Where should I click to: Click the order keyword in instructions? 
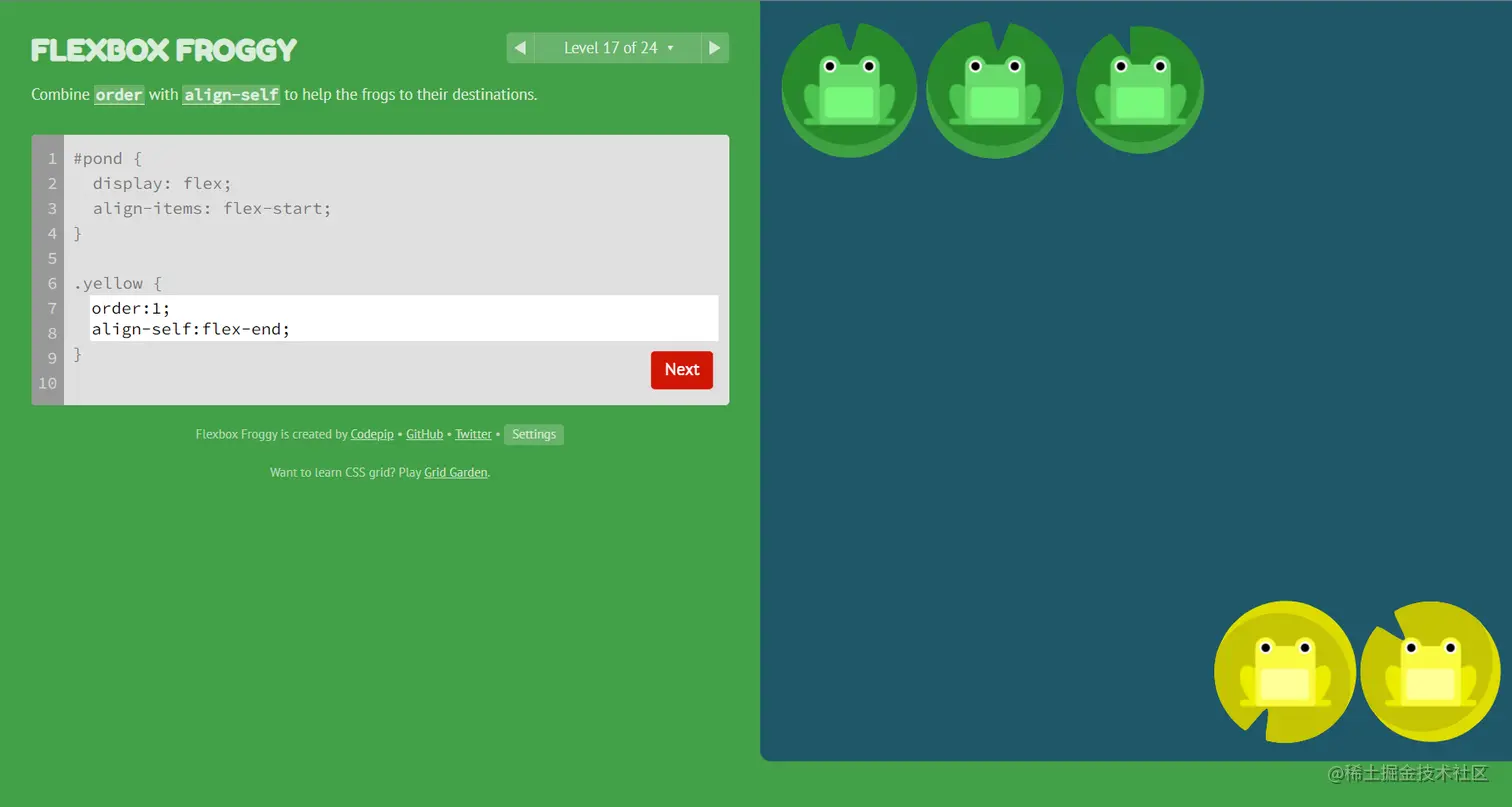[x=119, y=95]
